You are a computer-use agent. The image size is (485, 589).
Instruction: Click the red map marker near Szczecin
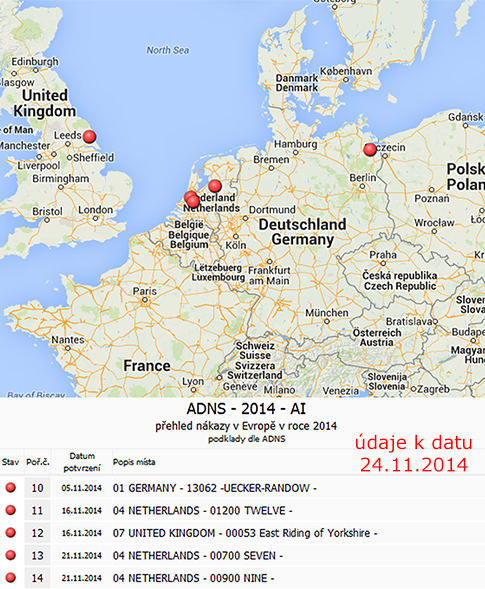370,150
